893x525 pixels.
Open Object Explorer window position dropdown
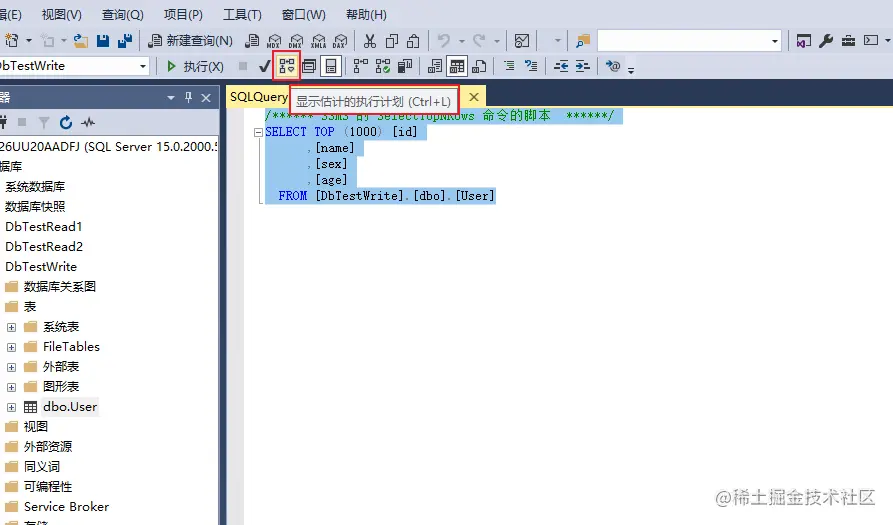pos(170,98)
